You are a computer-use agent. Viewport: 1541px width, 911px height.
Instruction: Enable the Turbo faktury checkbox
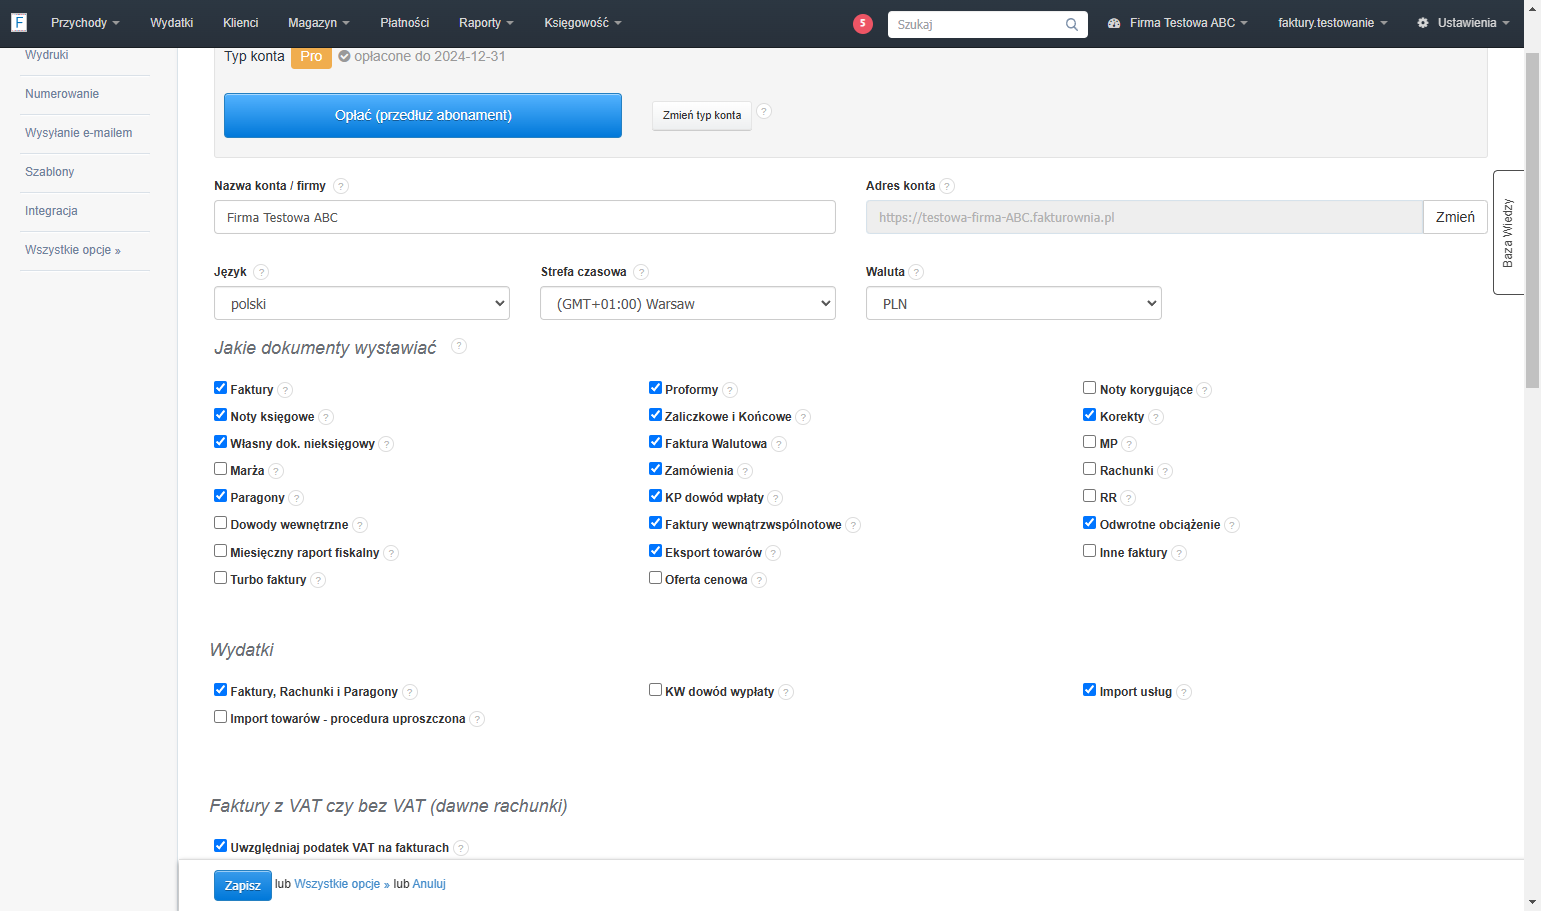220,578
